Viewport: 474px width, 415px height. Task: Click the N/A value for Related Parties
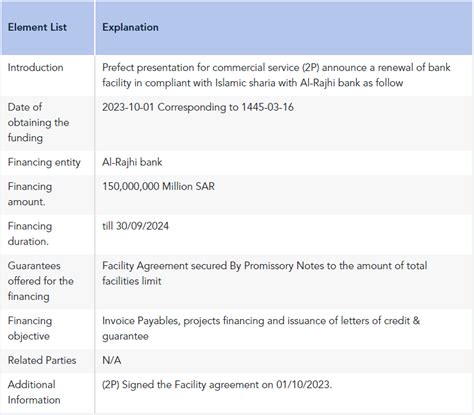[x=112, y=360]
